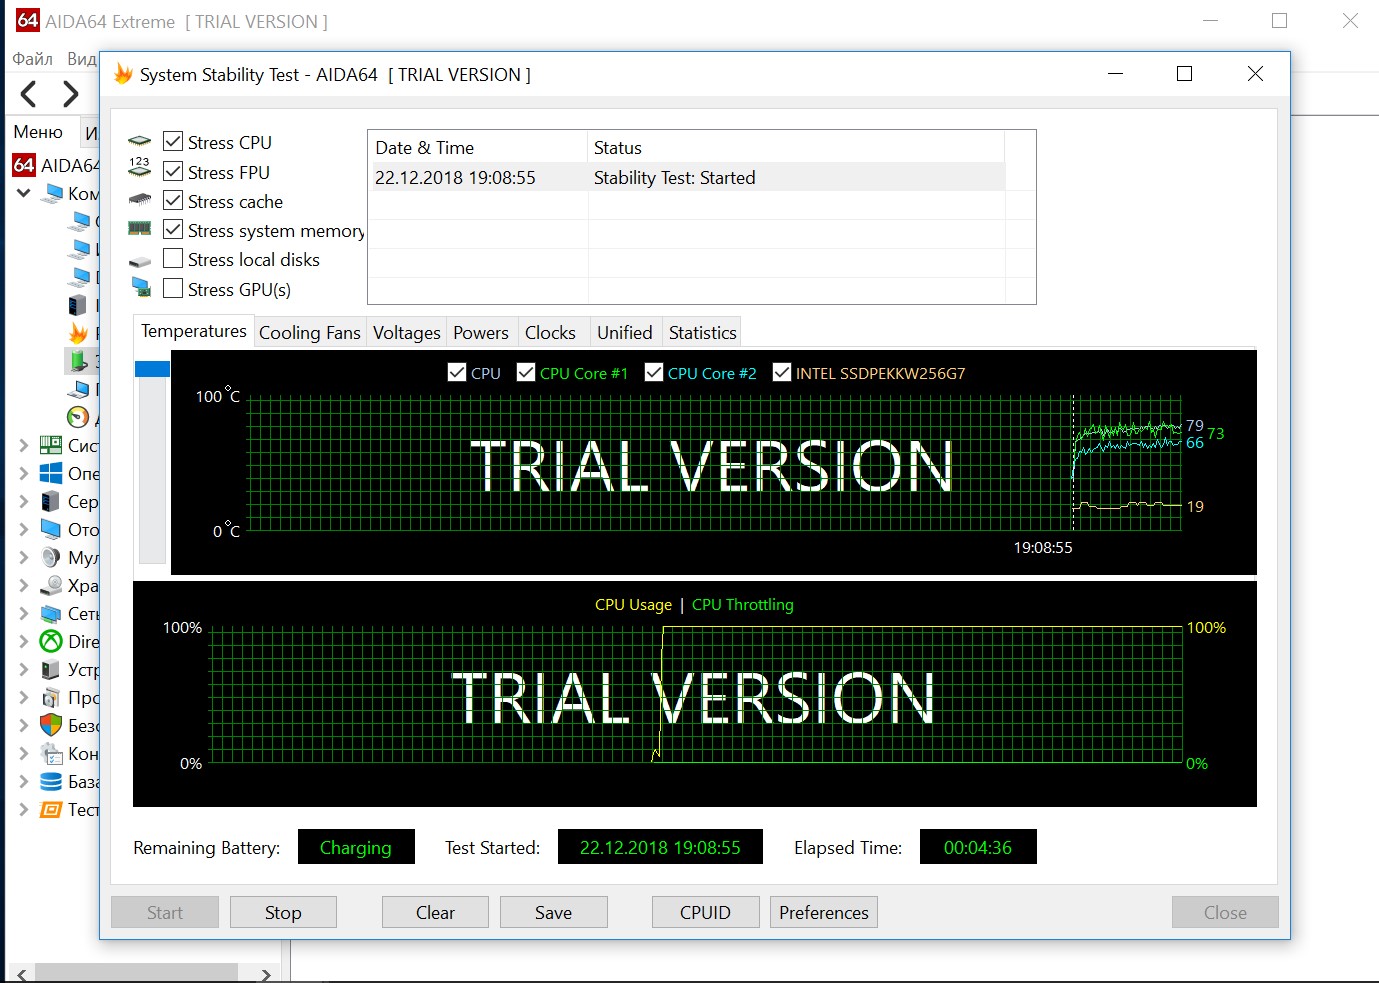This screenshot has height=983, width=1379.
Task: Expand the Хра storage tree node
Action: (23, 585)
